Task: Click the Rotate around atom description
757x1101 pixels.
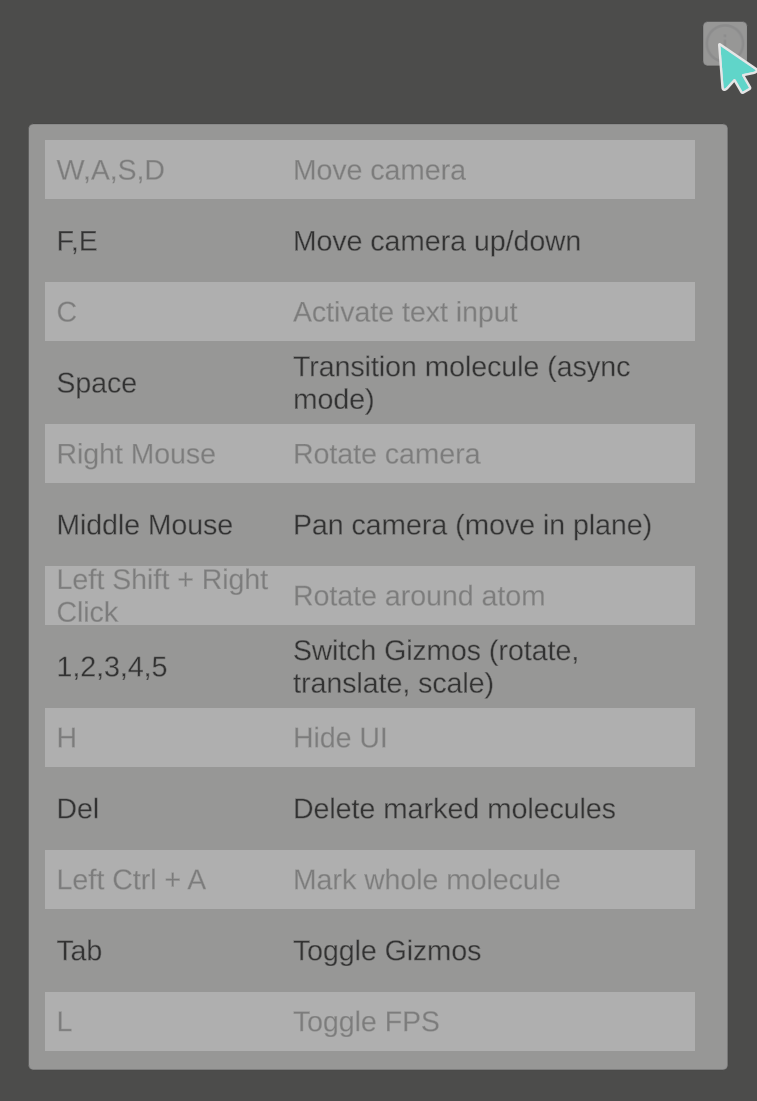Action: (x=419, y=596)
